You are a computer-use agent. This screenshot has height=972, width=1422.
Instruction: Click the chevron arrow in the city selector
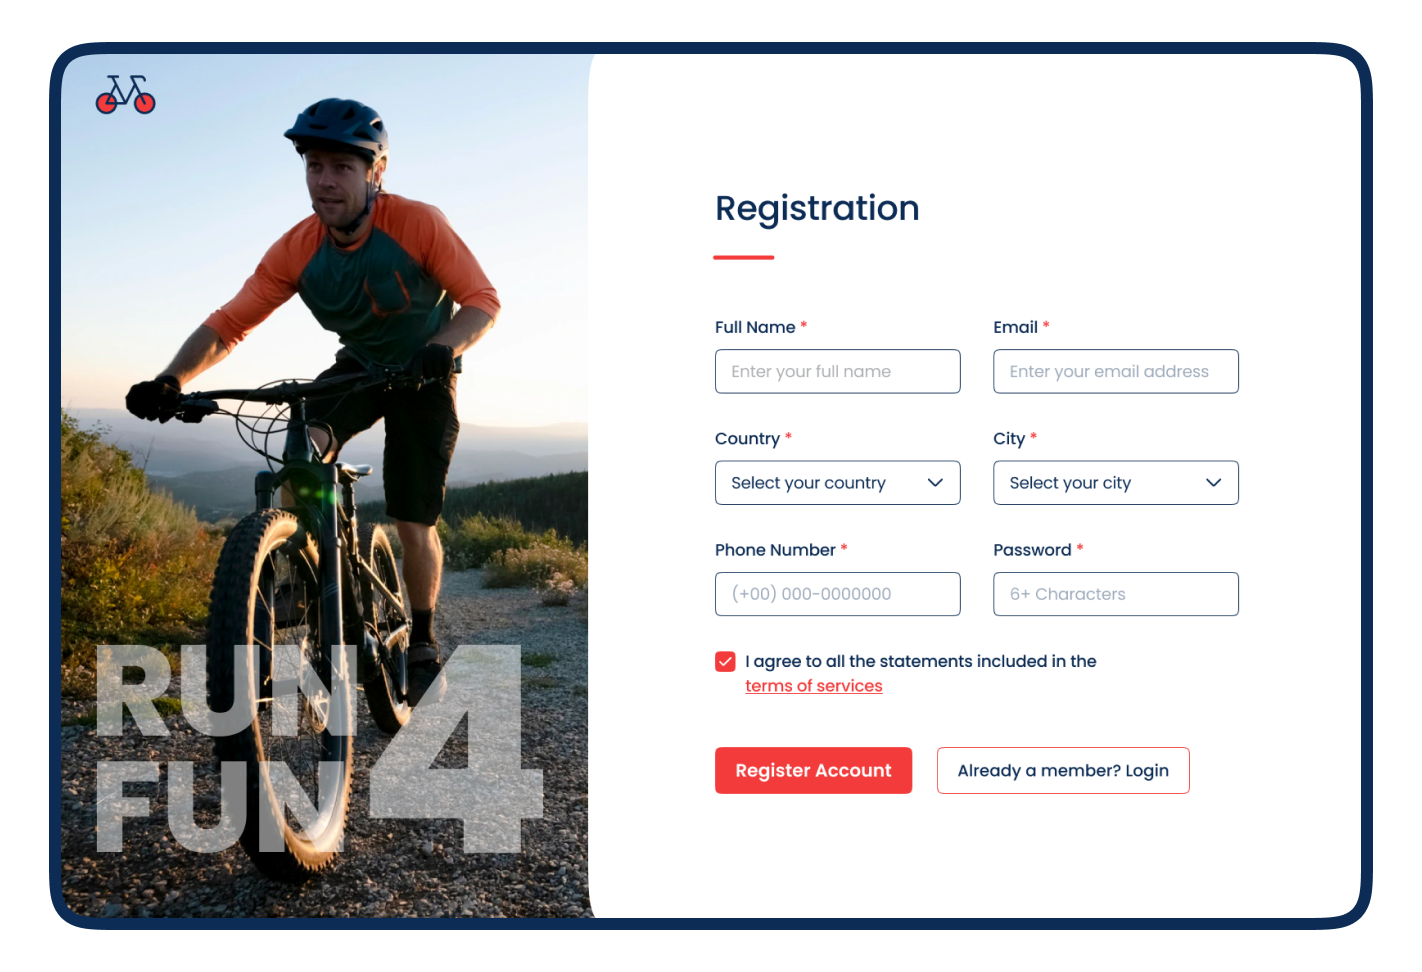1213,483
